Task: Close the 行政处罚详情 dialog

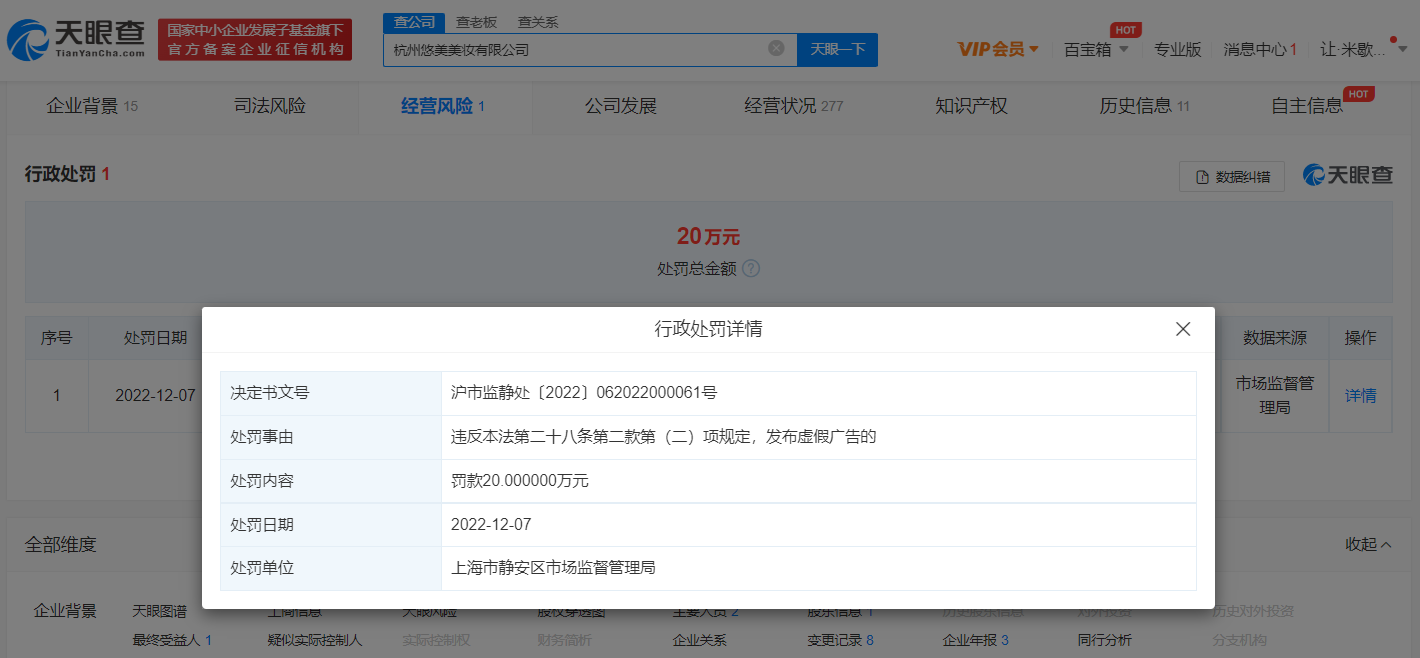Action: click(1183, 329)
